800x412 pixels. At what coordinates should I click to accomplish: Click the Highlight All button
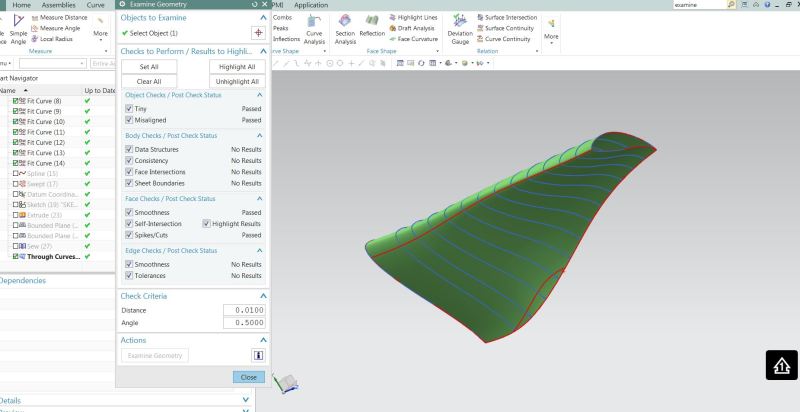pos(237,67)
